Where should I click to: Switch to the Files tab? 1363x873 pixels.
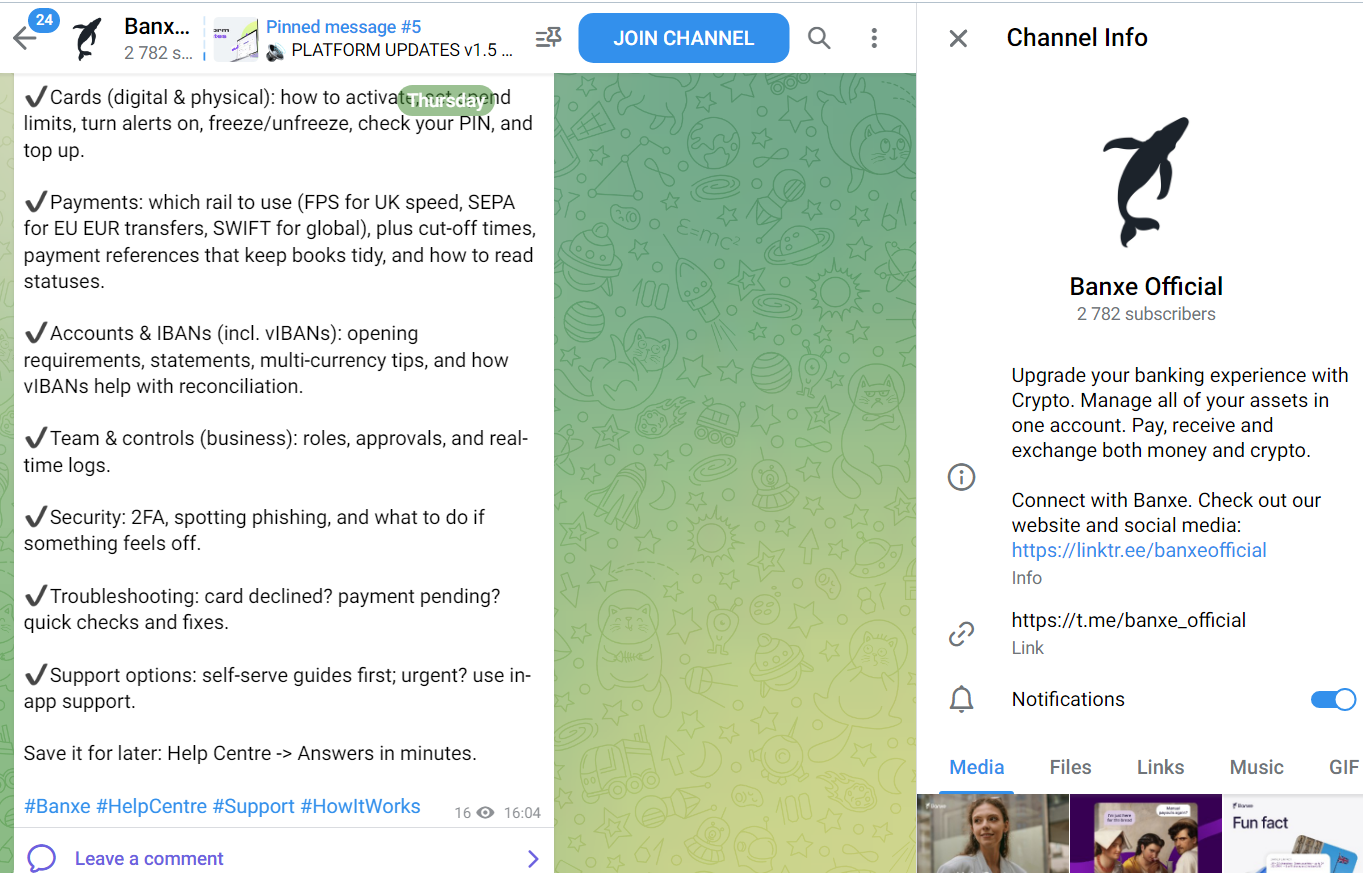(1070, 767)
